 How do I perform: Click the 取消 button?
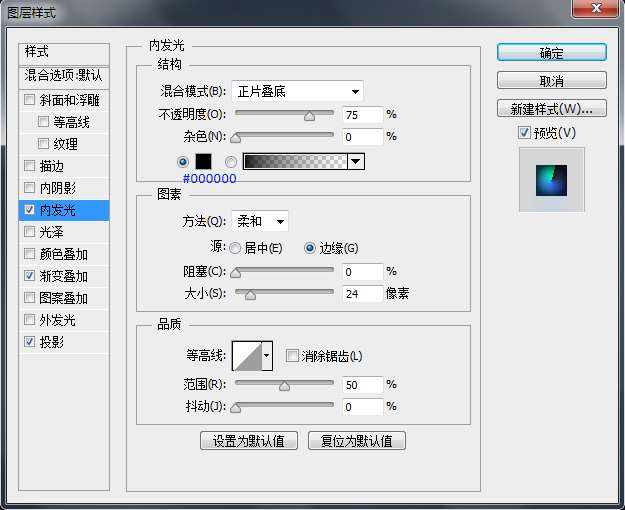coord(552,81)
